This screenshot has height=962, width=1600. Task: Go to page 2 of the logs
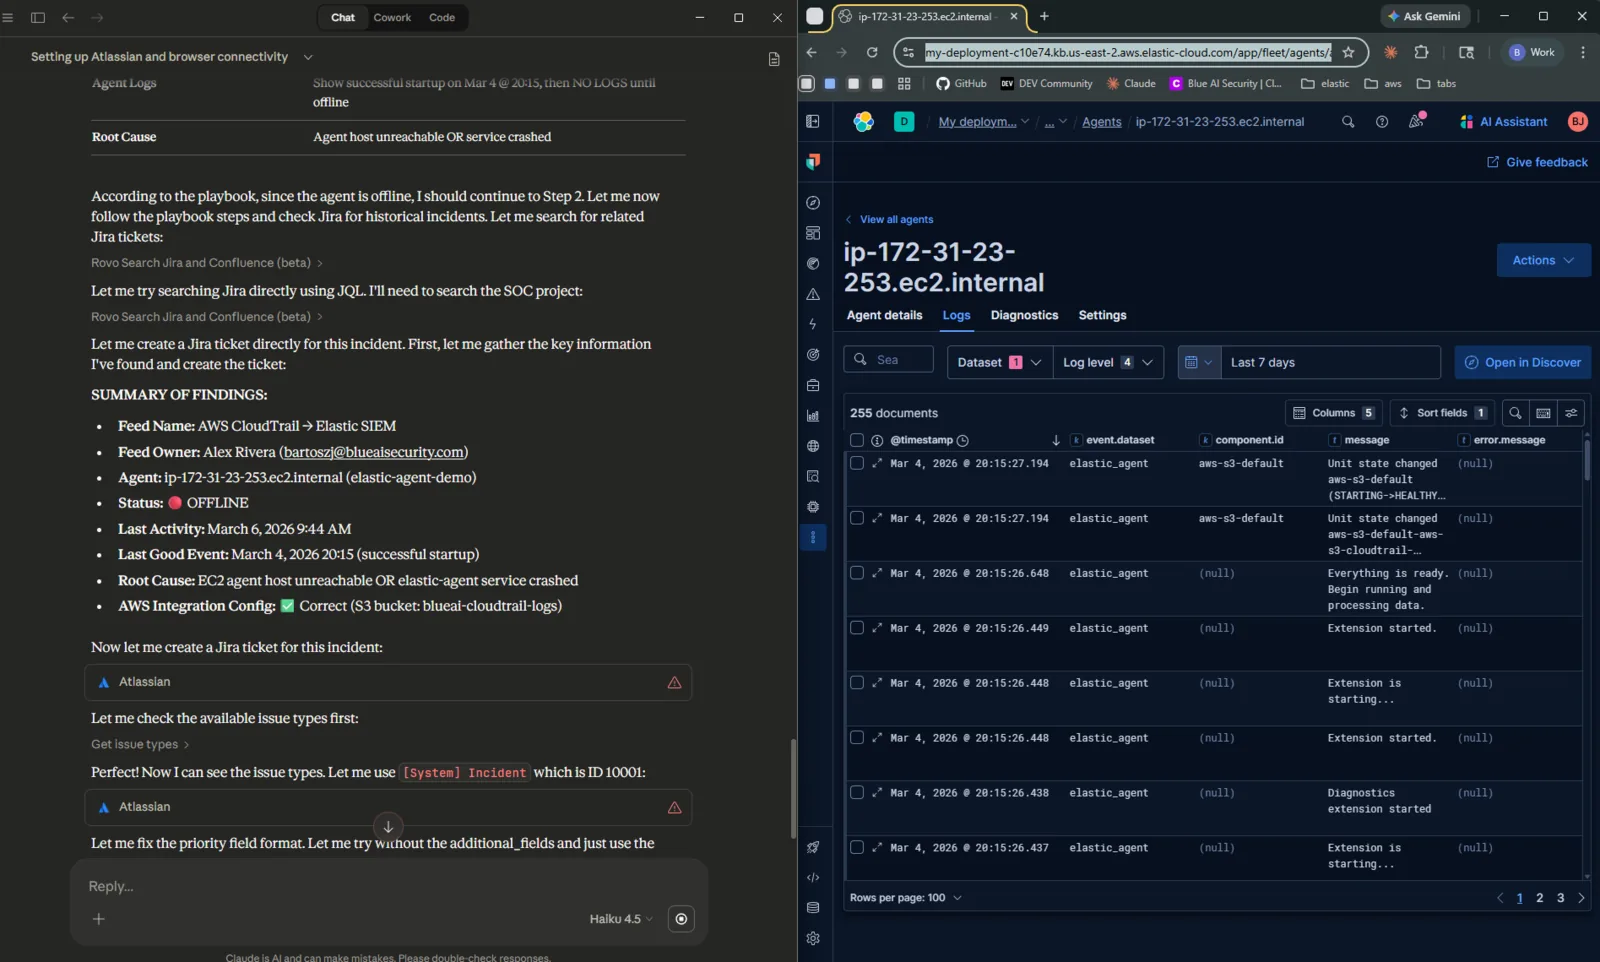click(1539, 898)
